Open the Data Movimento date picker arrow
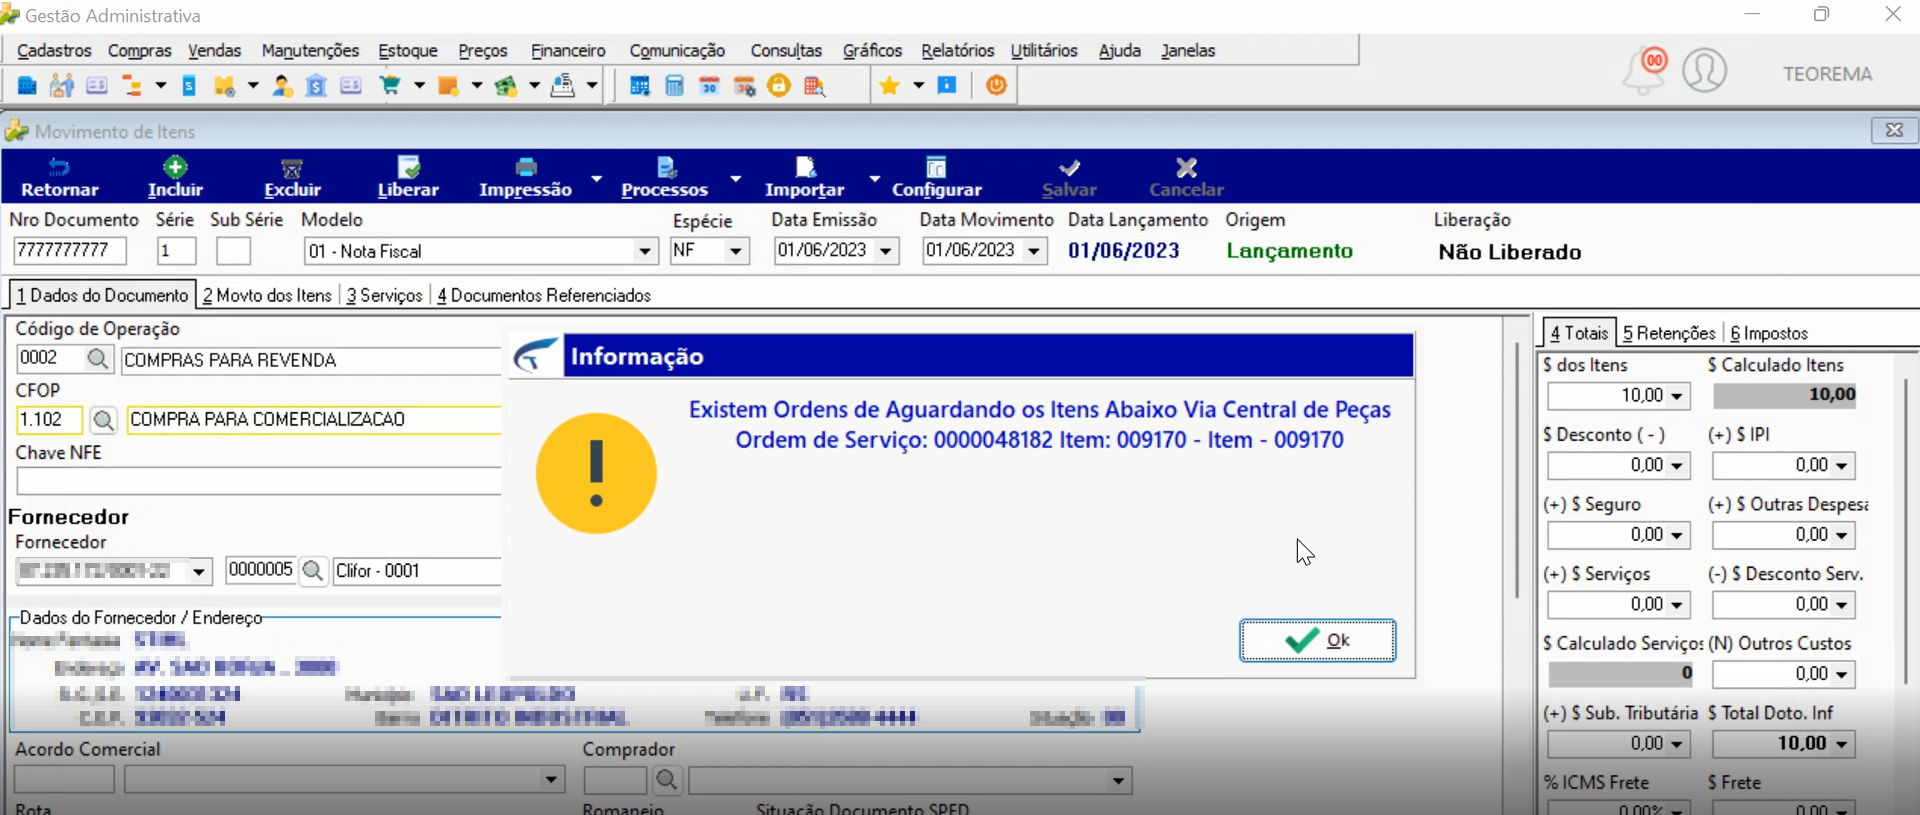 [1034, 251]
